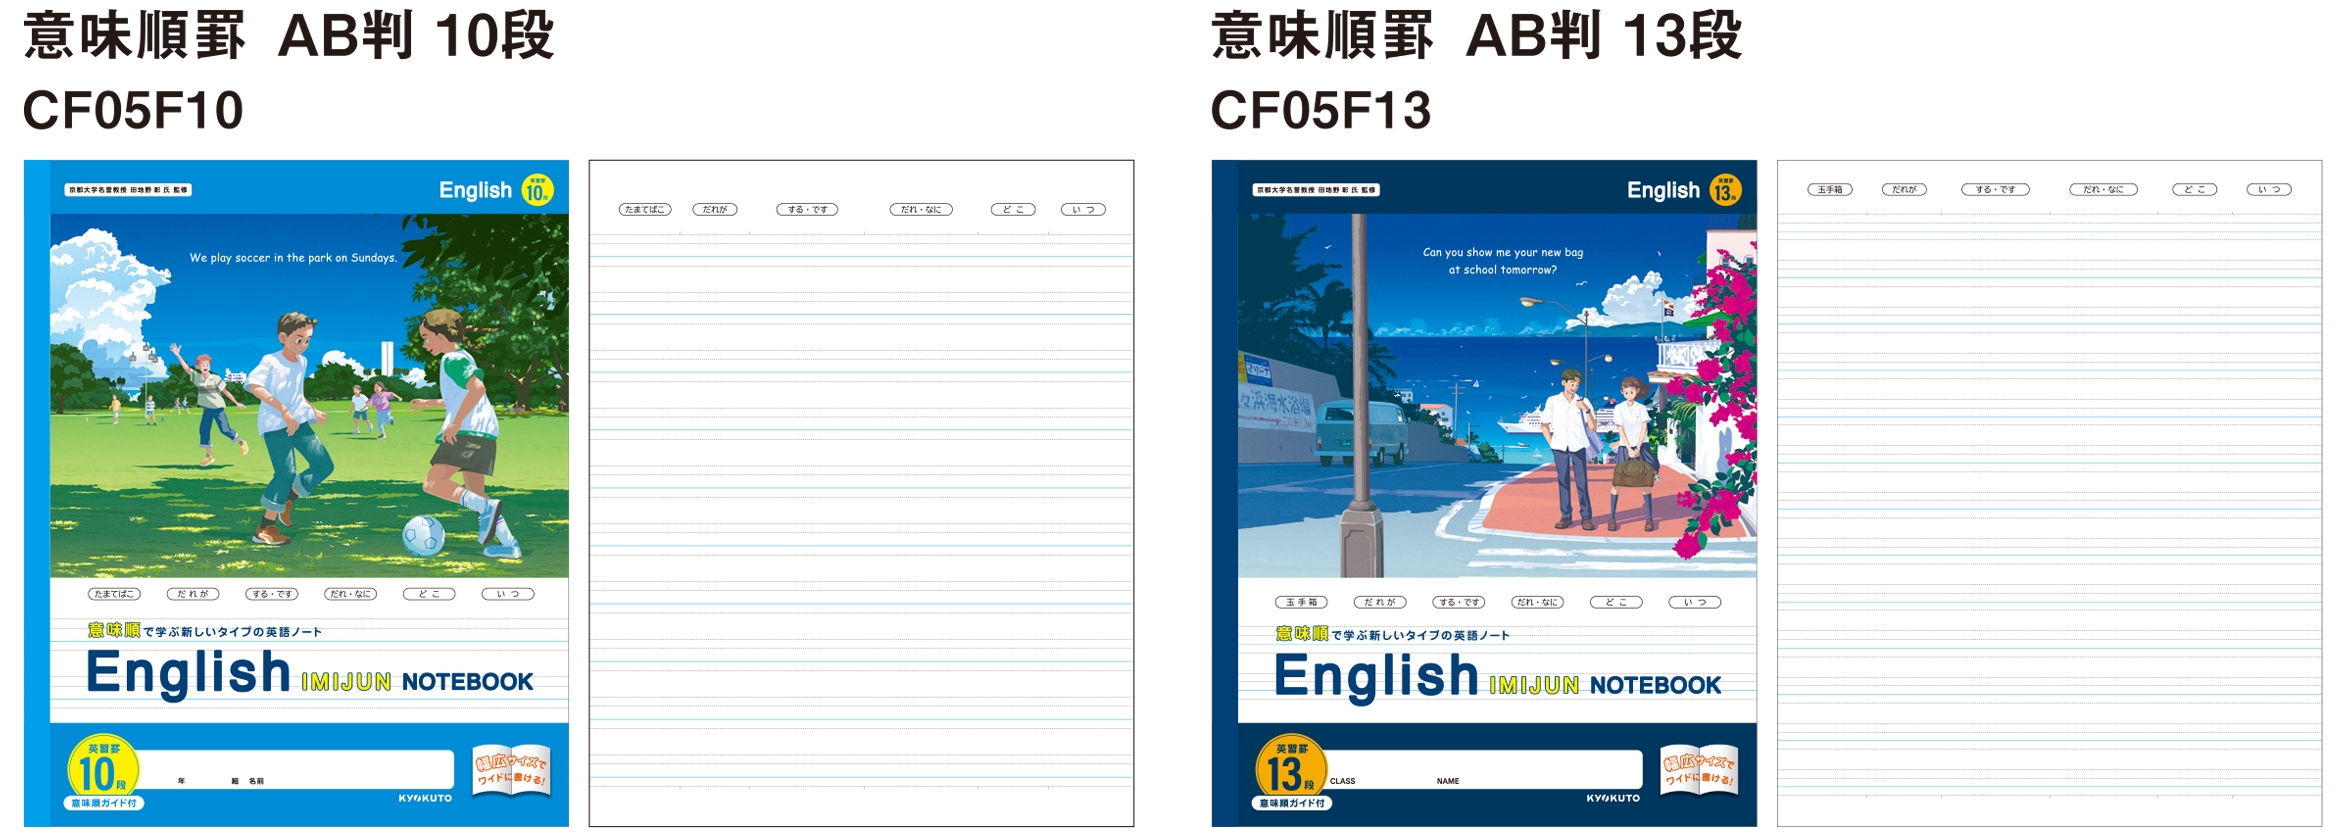Click the どこ label on the 13段 ruled sheet
Image resolution: width=2347 pixels, height=837 pixels.
(x=2195, y=189)
